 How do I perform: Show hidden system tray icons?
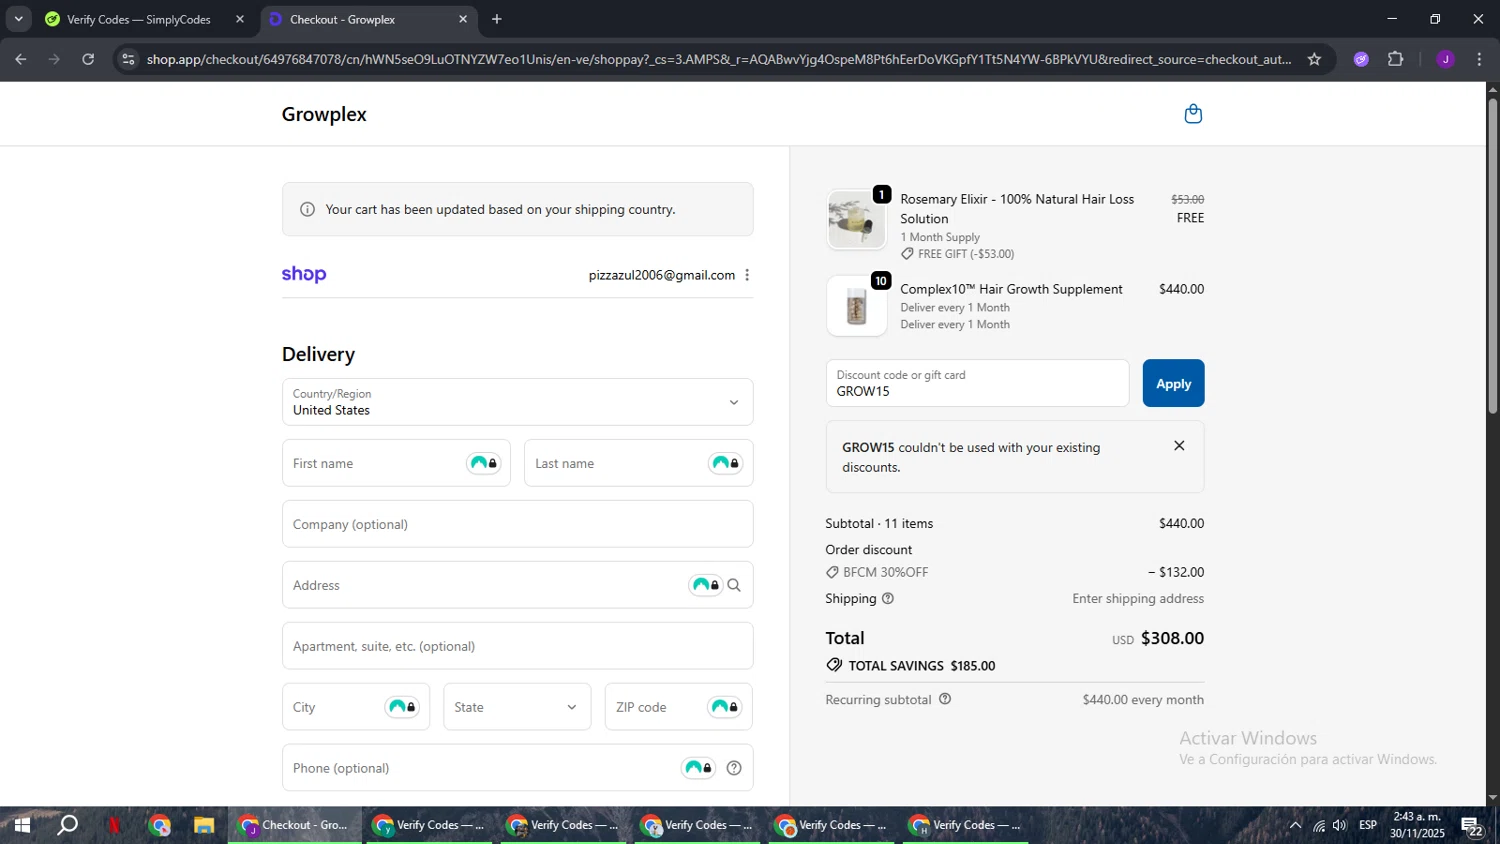1295,825
